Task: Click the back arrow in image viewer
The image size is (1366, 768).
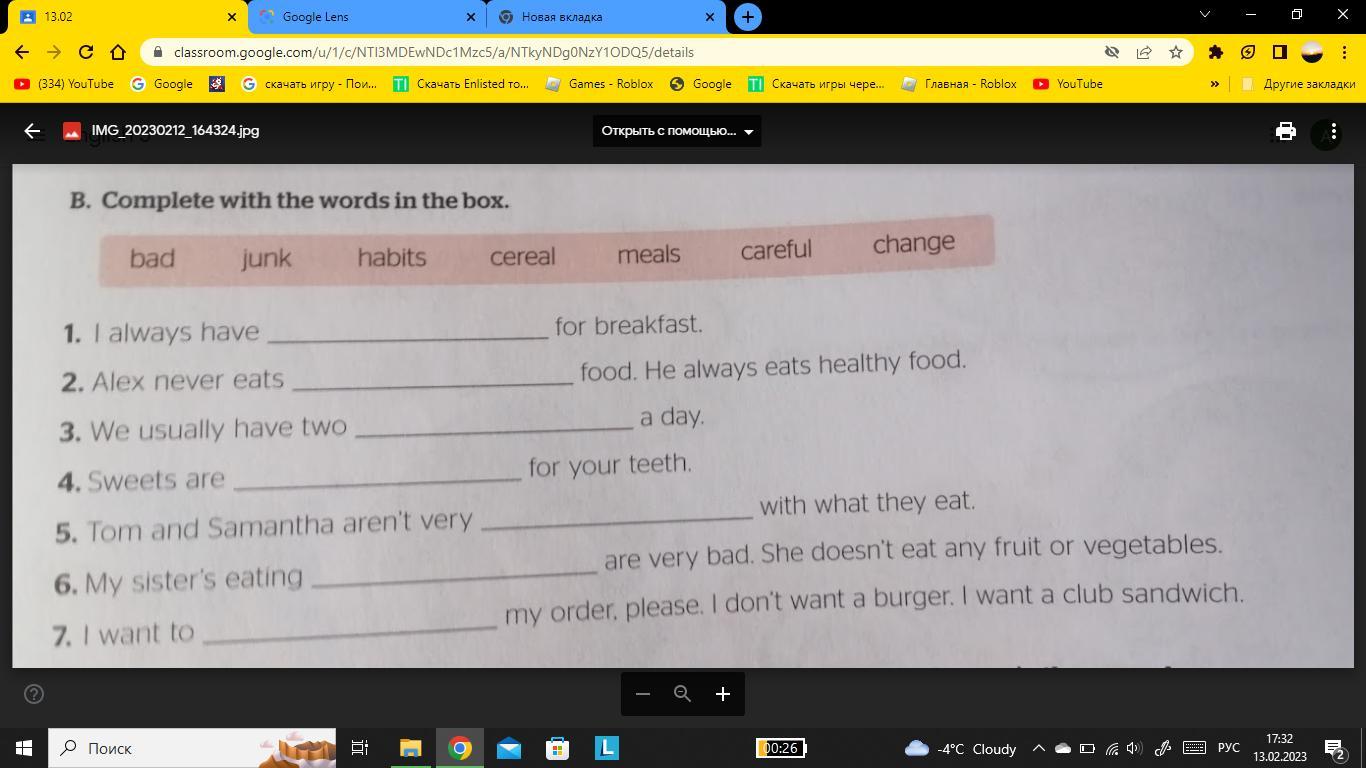Action: coord(32,131)
